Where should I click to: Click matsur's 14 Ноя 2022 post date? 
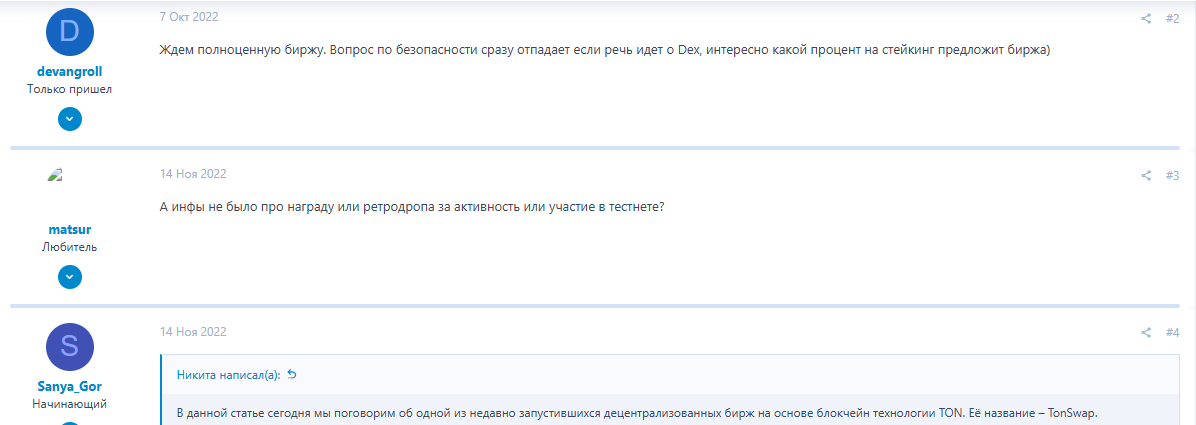point(193,174)
